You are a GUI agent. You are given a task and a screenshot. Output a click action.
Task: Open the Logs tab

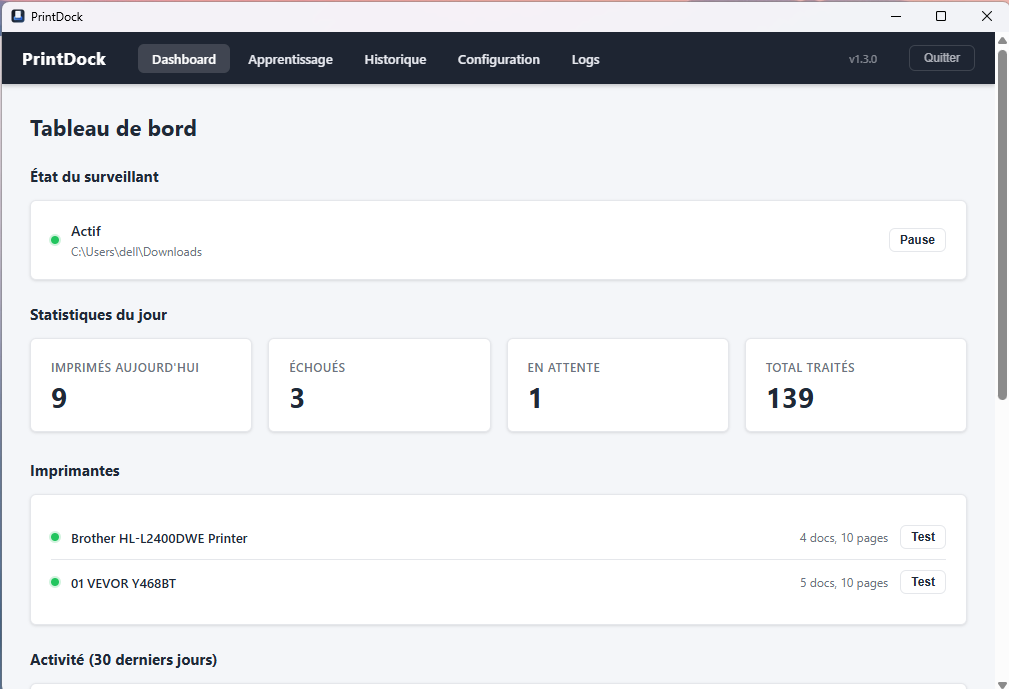click(x=585, y=59)
